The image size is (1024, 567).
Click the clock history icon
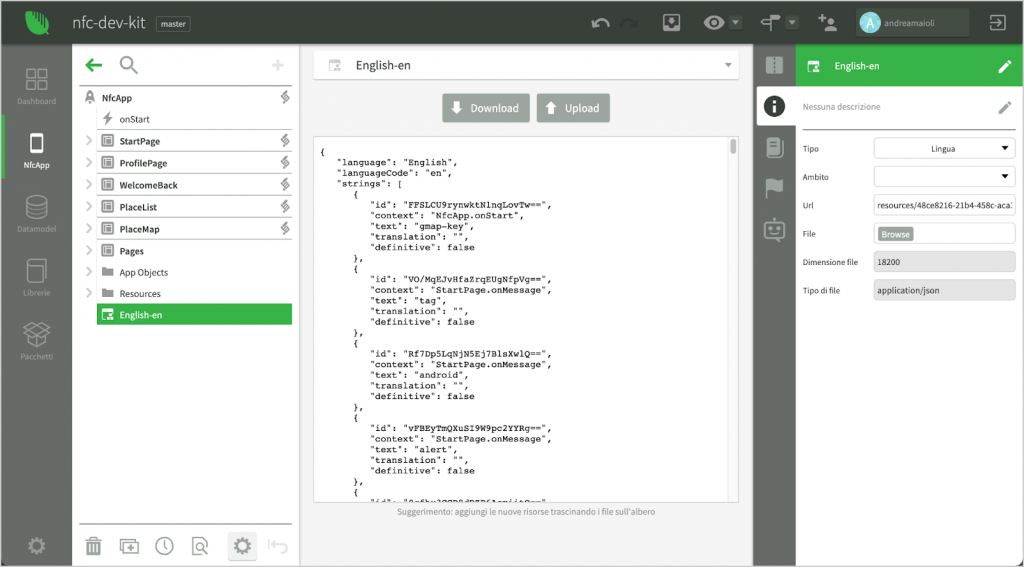click(165, 545)
